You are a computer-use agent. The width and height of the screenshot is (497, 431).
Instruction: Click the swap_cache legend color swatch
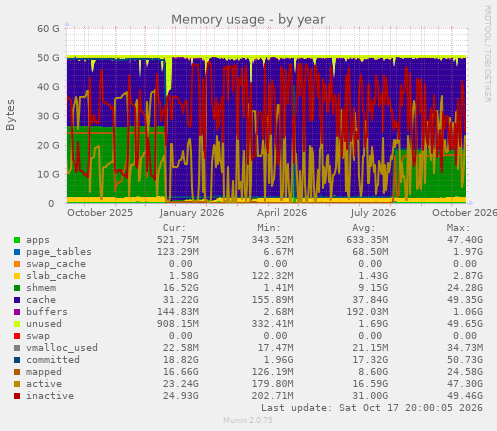click(17, 264)
